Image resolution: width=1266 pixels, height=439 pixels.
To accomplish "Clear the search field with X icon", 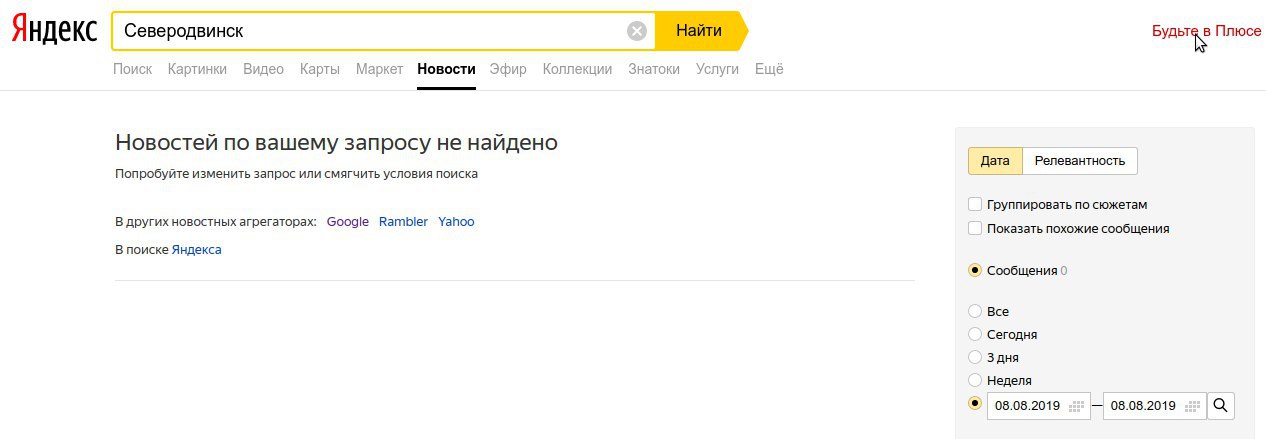I will click(x=637, y=31).
